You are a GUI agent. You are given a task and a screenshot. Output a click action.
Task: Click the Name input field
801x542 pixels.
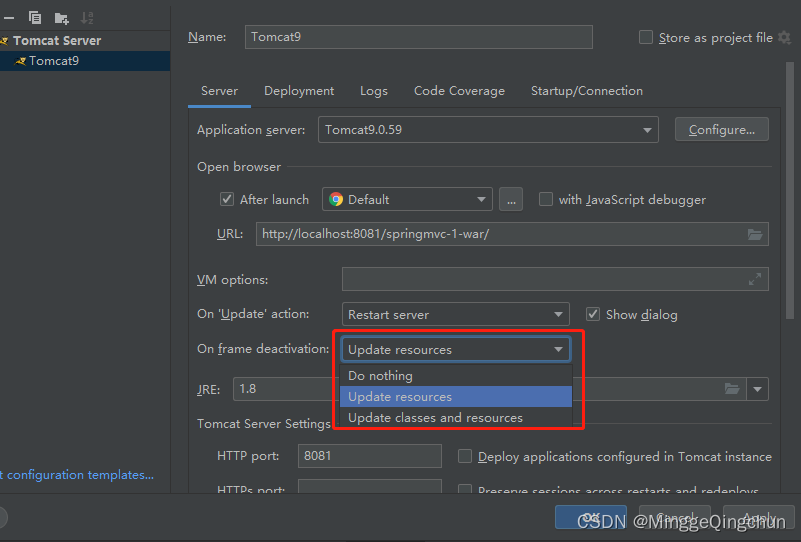[x=418, y=37]
